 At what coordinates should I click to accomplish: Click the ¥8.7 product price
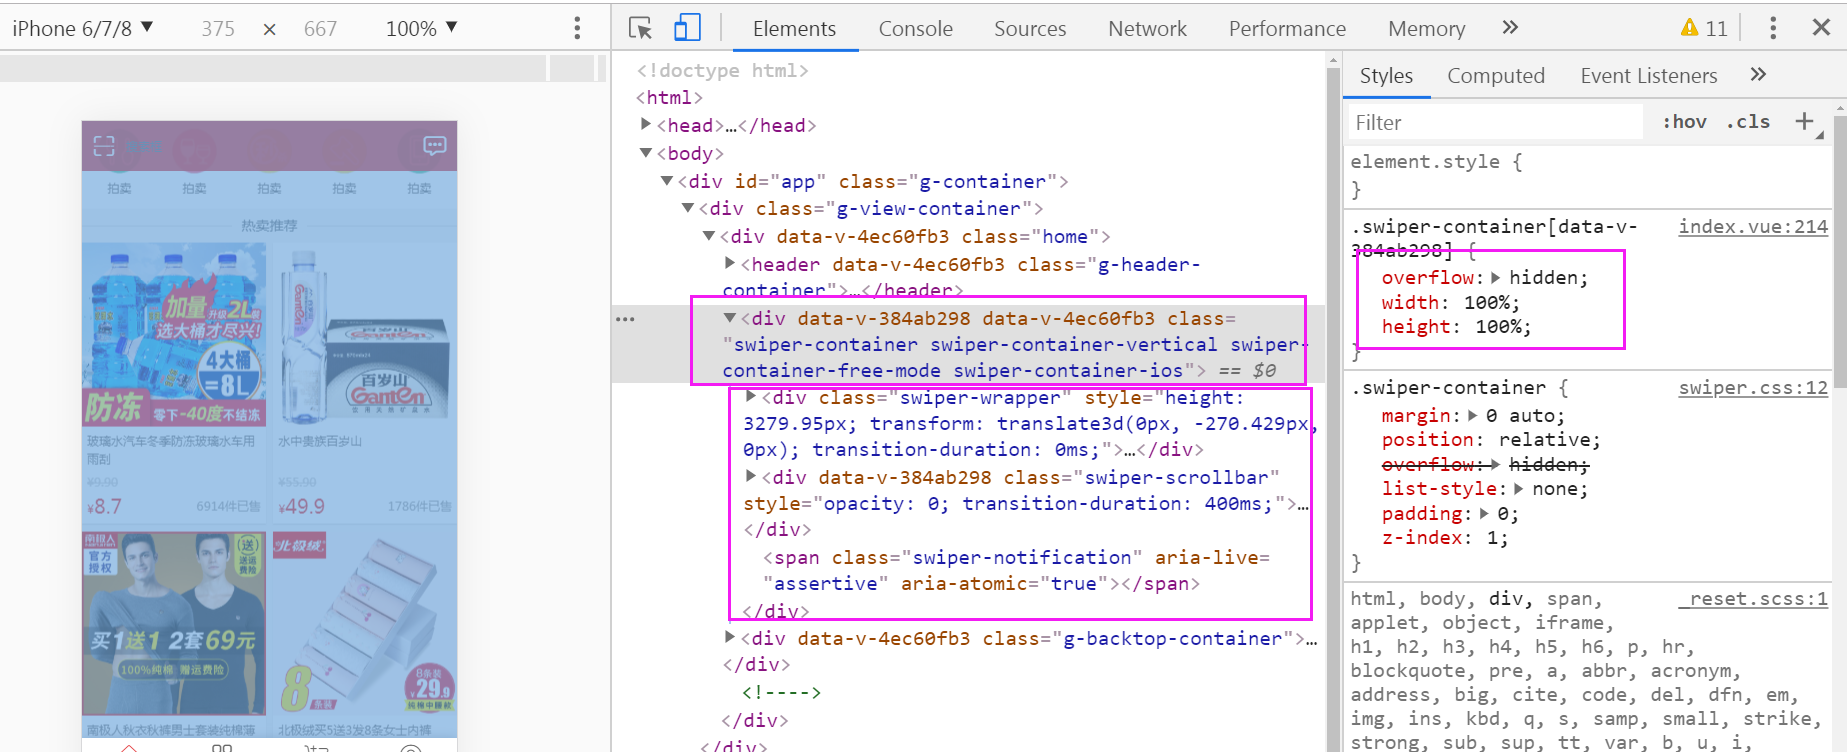pos(104,507)
